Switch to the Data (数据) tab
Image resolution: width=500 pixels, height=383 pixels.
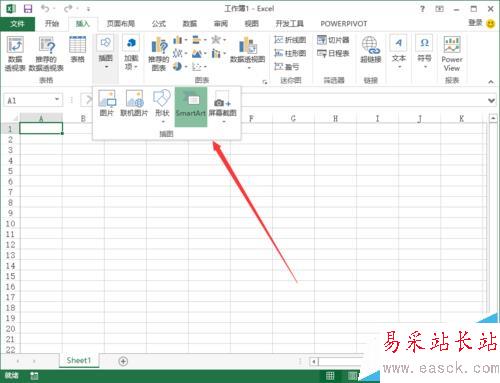click(190, 24)
